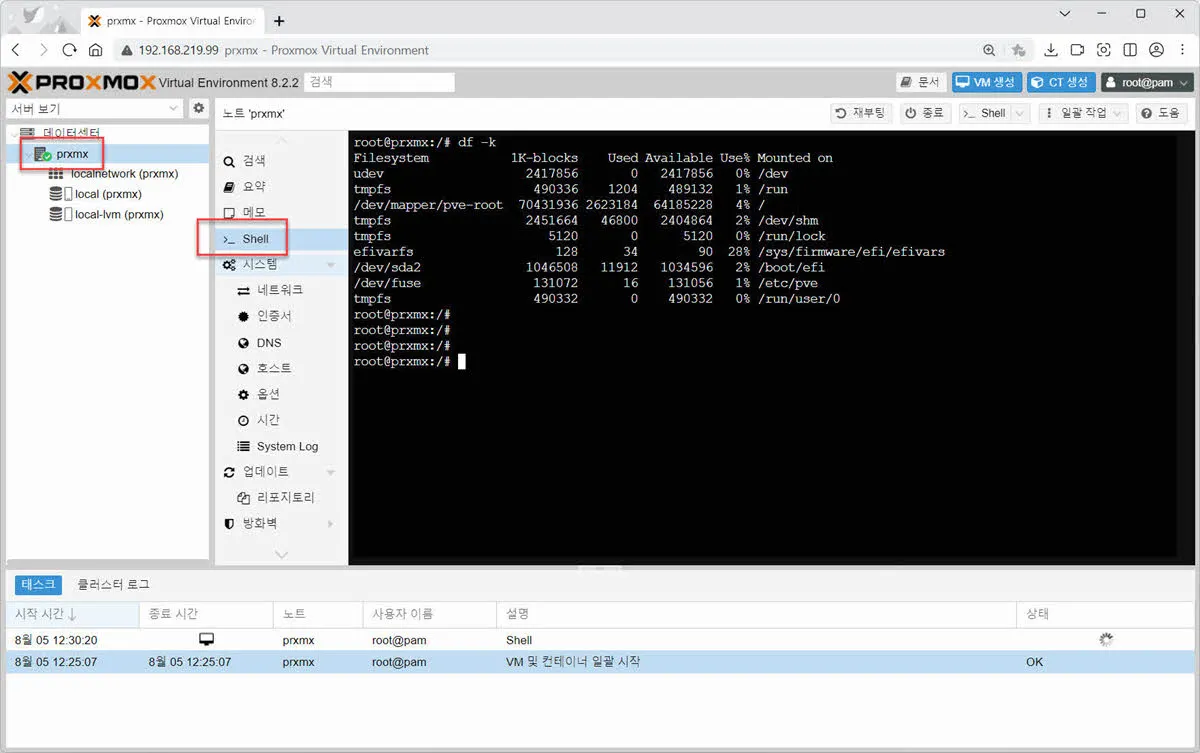Open the DNS settings page
1200x753 pixels.
tap(269, 343)
